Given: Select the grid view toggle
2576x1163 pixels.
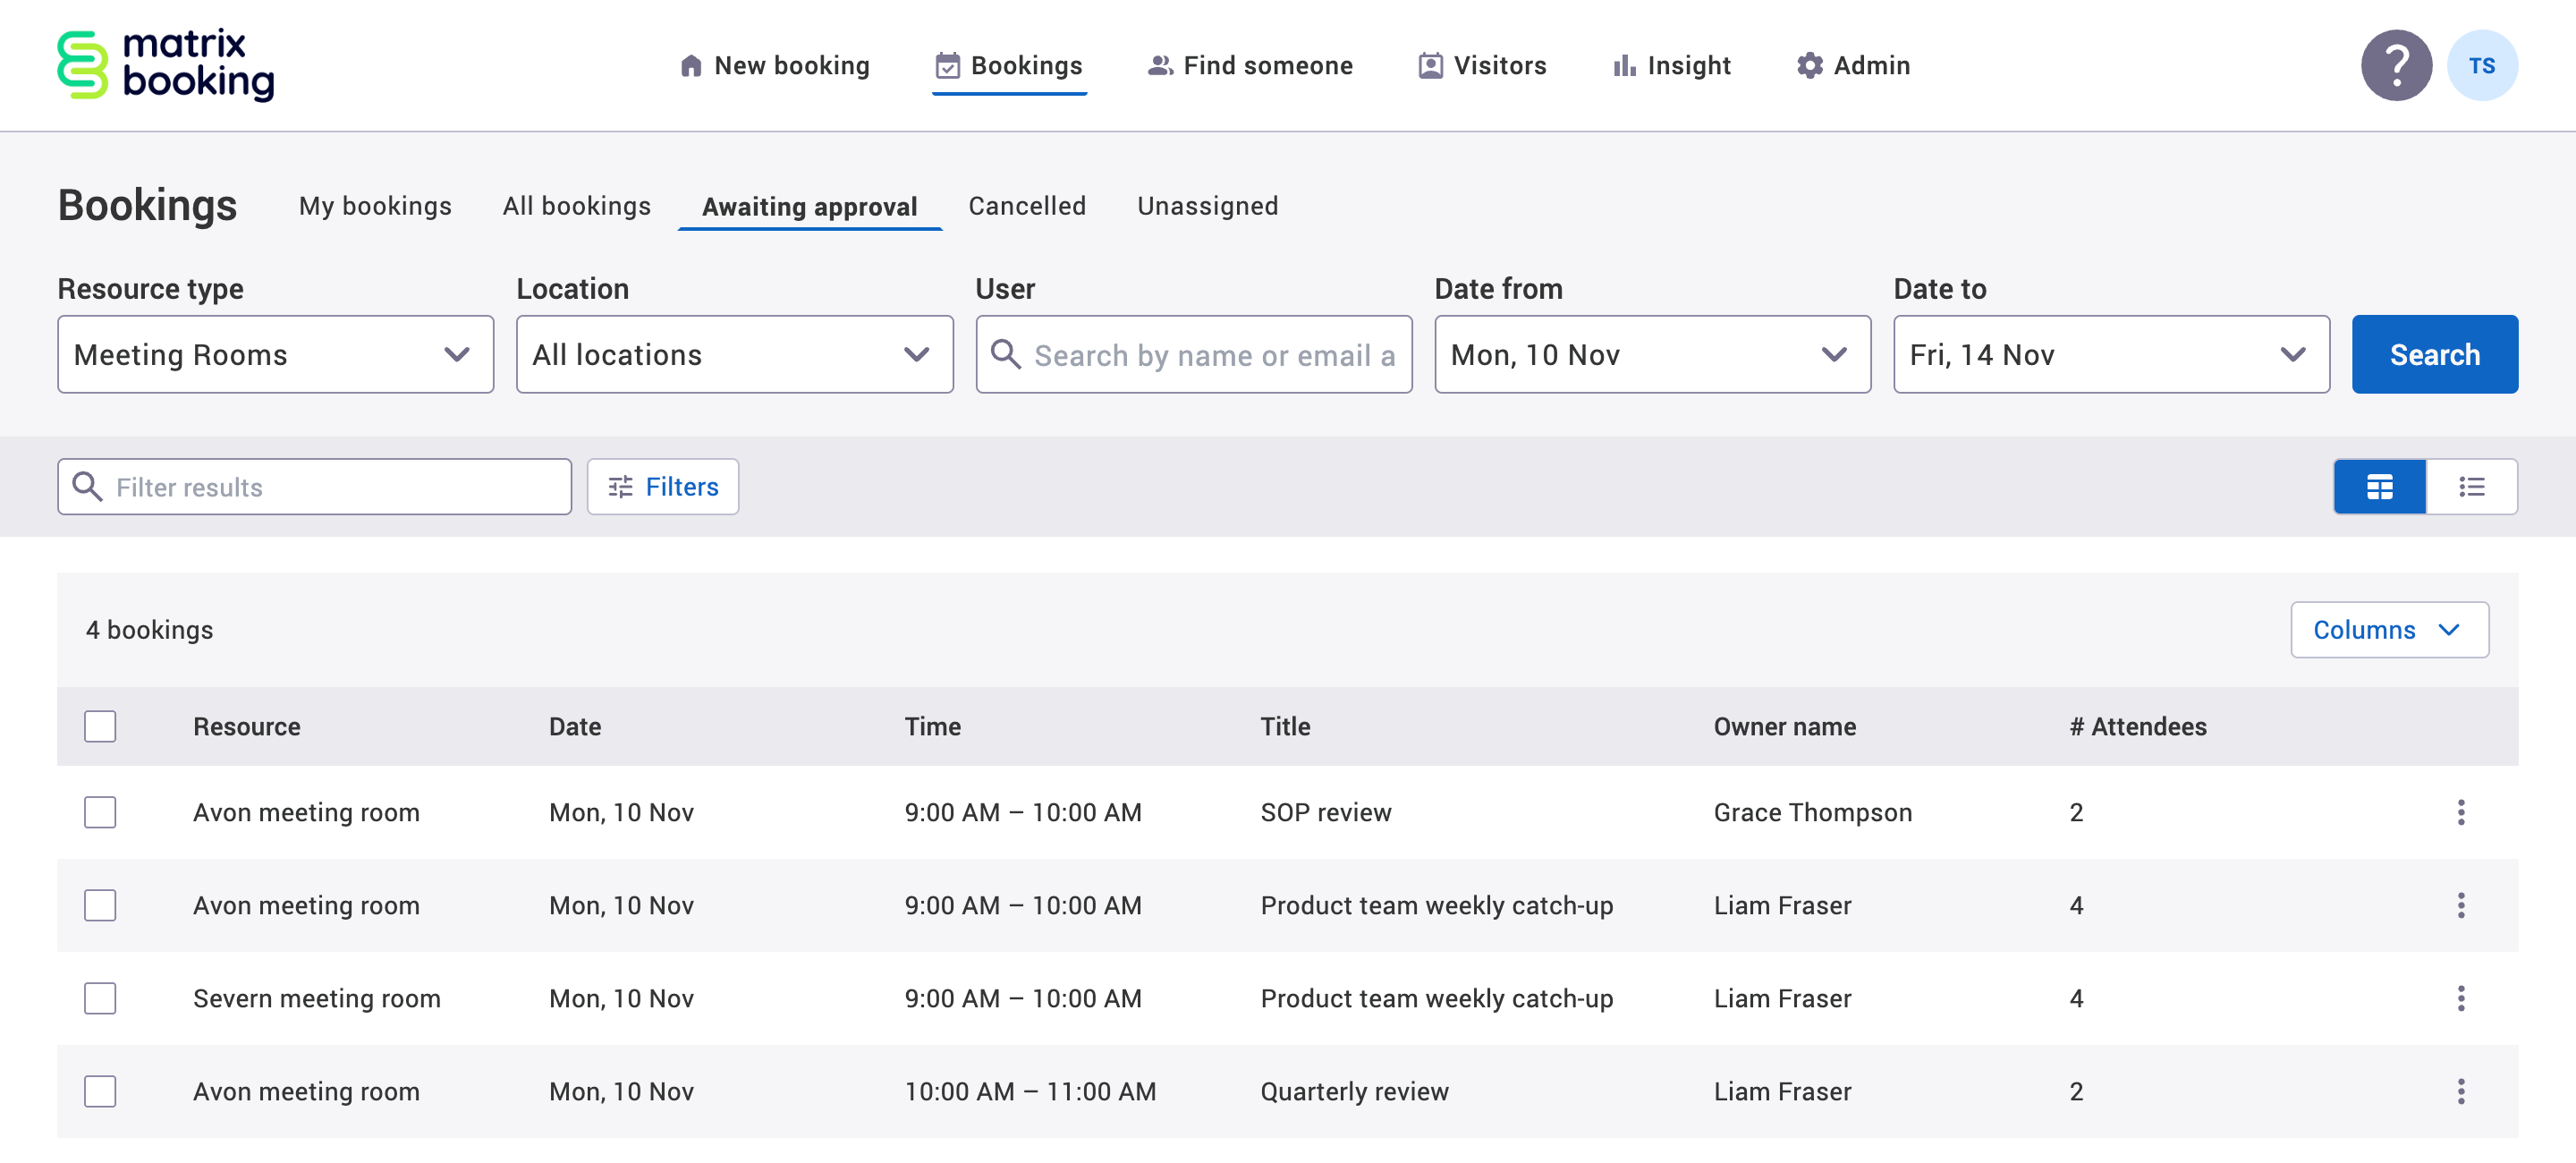Looking at the screenshot, I should click(2379, 487).
